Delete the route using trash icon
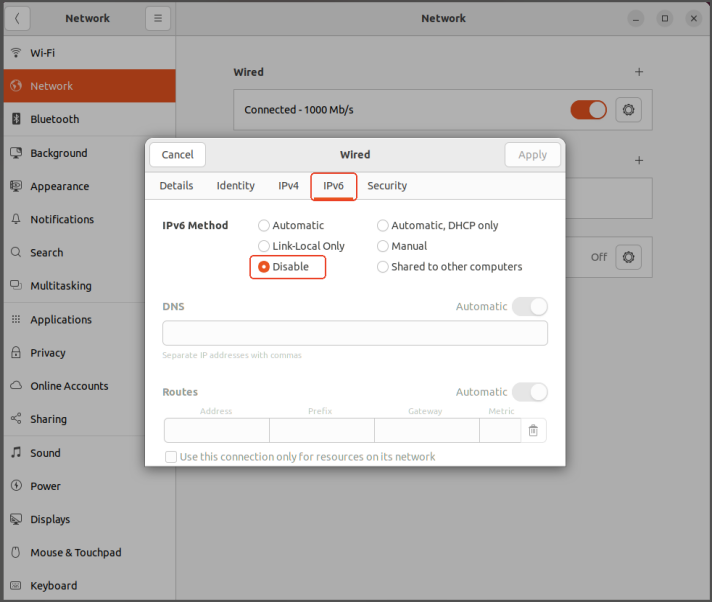The height and width of the screenshot is (602, 713). [533, 430]
